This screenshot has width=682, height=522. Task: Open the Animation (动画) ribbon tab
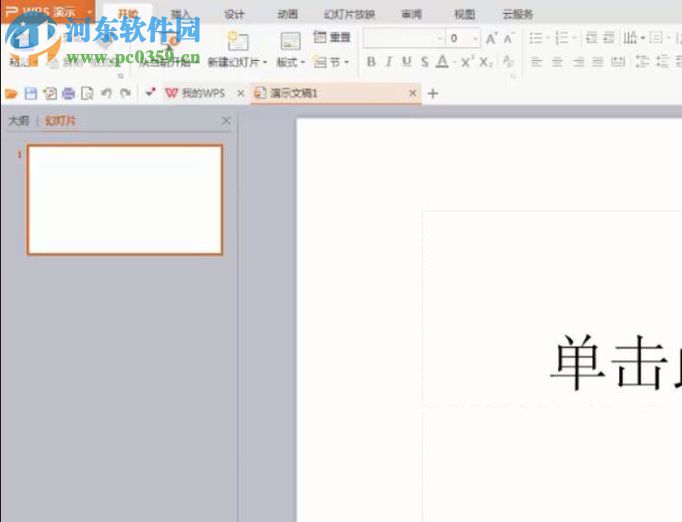coord(288,14)
